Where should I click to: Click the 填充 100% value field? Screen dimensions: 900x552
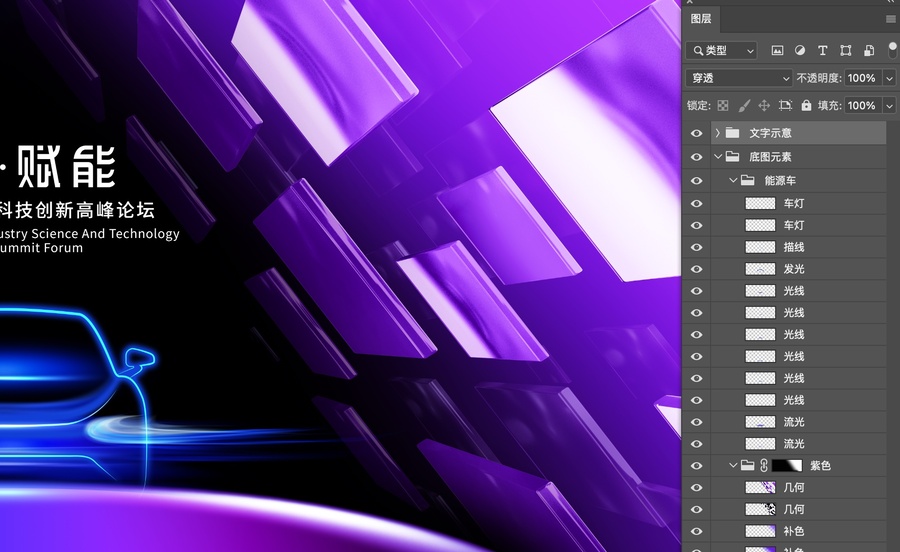click(863, 106)
